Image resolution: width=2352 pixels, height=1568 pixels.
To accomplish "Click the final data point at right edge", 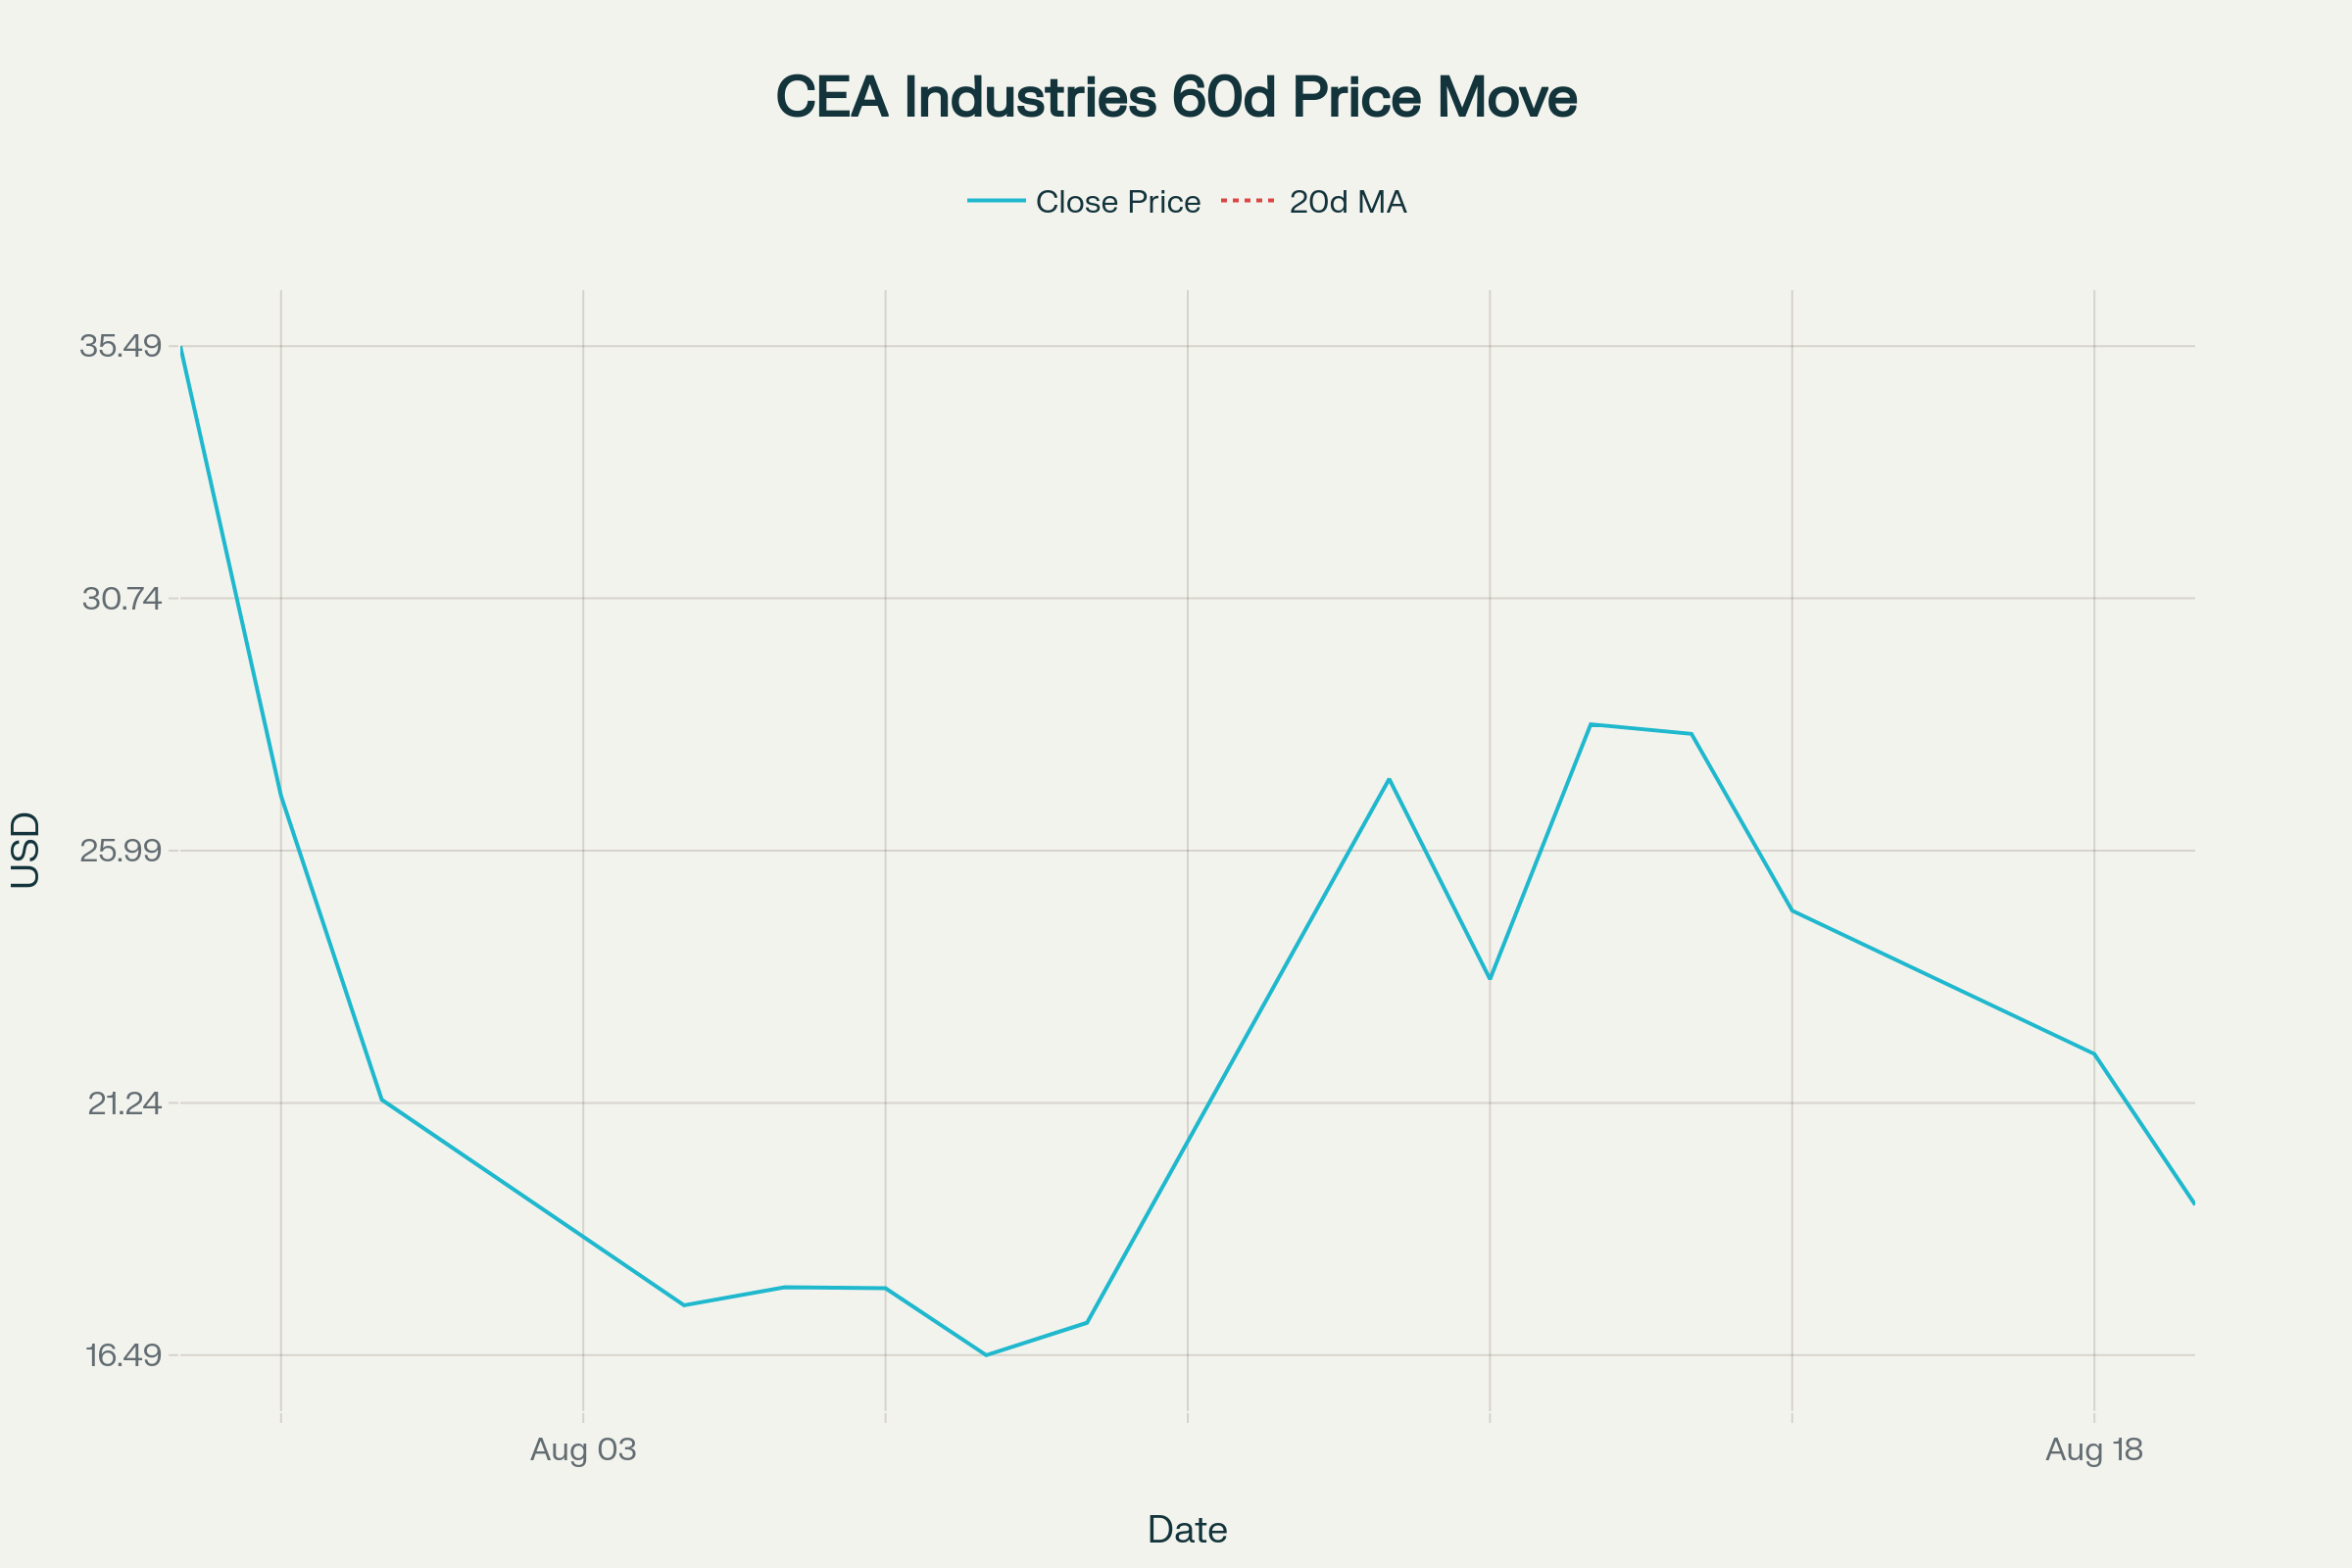I will (x=2194, y=1203).
